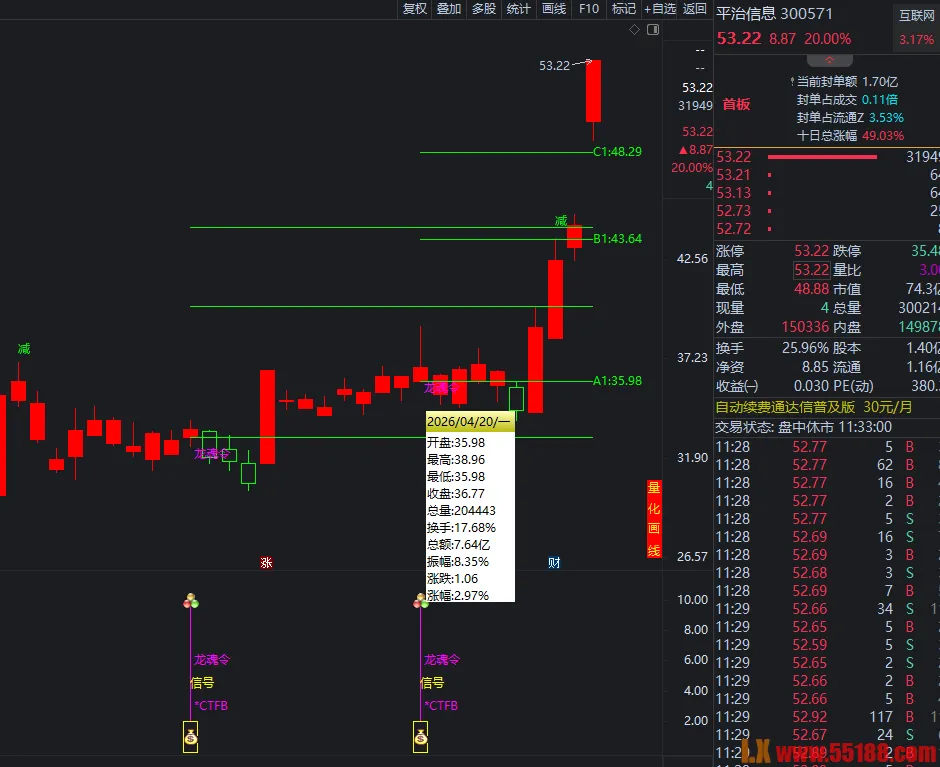Add stock with +自选 button
940x767 pixels.
(x=659, y=9)
